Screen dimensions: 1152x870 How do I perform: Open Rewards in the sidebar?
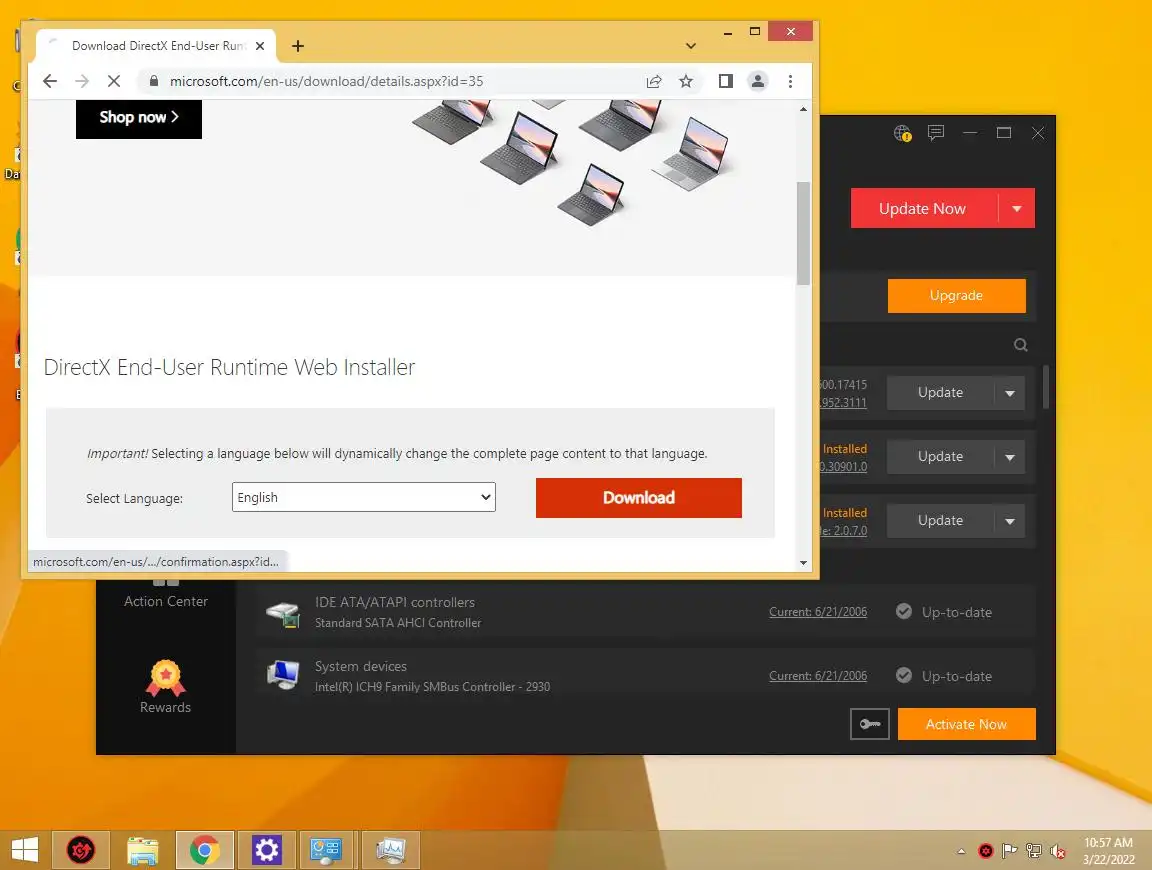[165, 686]
